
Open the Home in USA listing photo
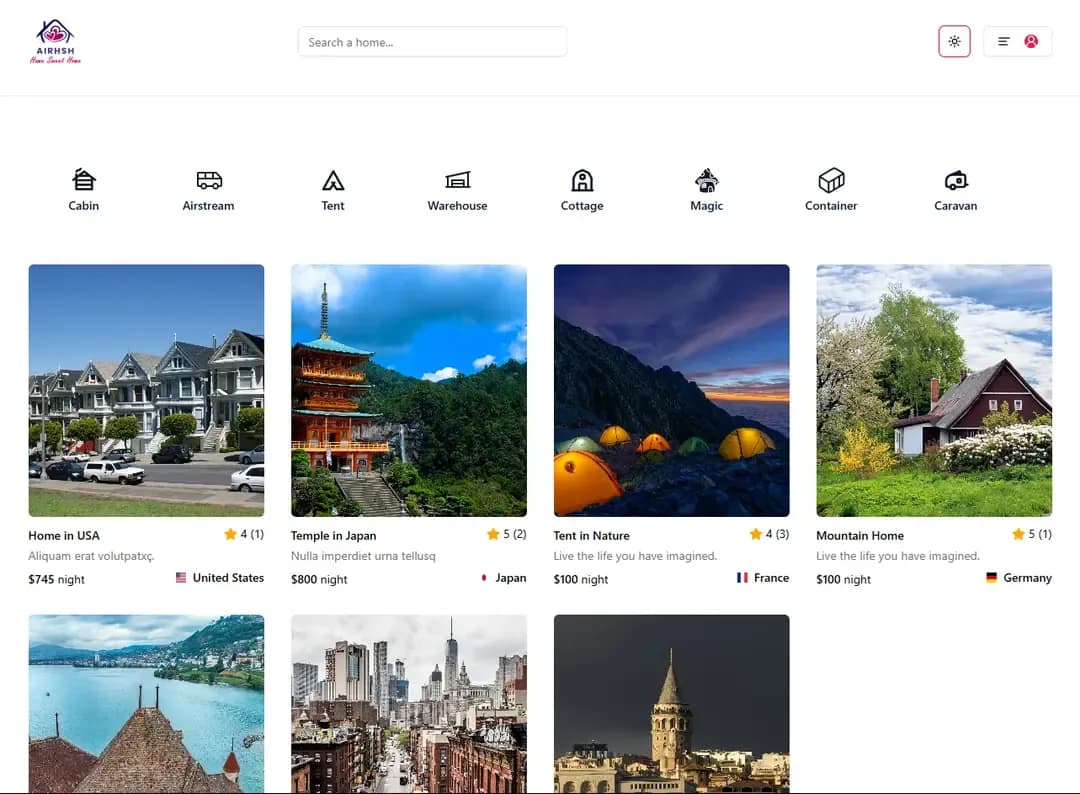[x=146, y=390]
